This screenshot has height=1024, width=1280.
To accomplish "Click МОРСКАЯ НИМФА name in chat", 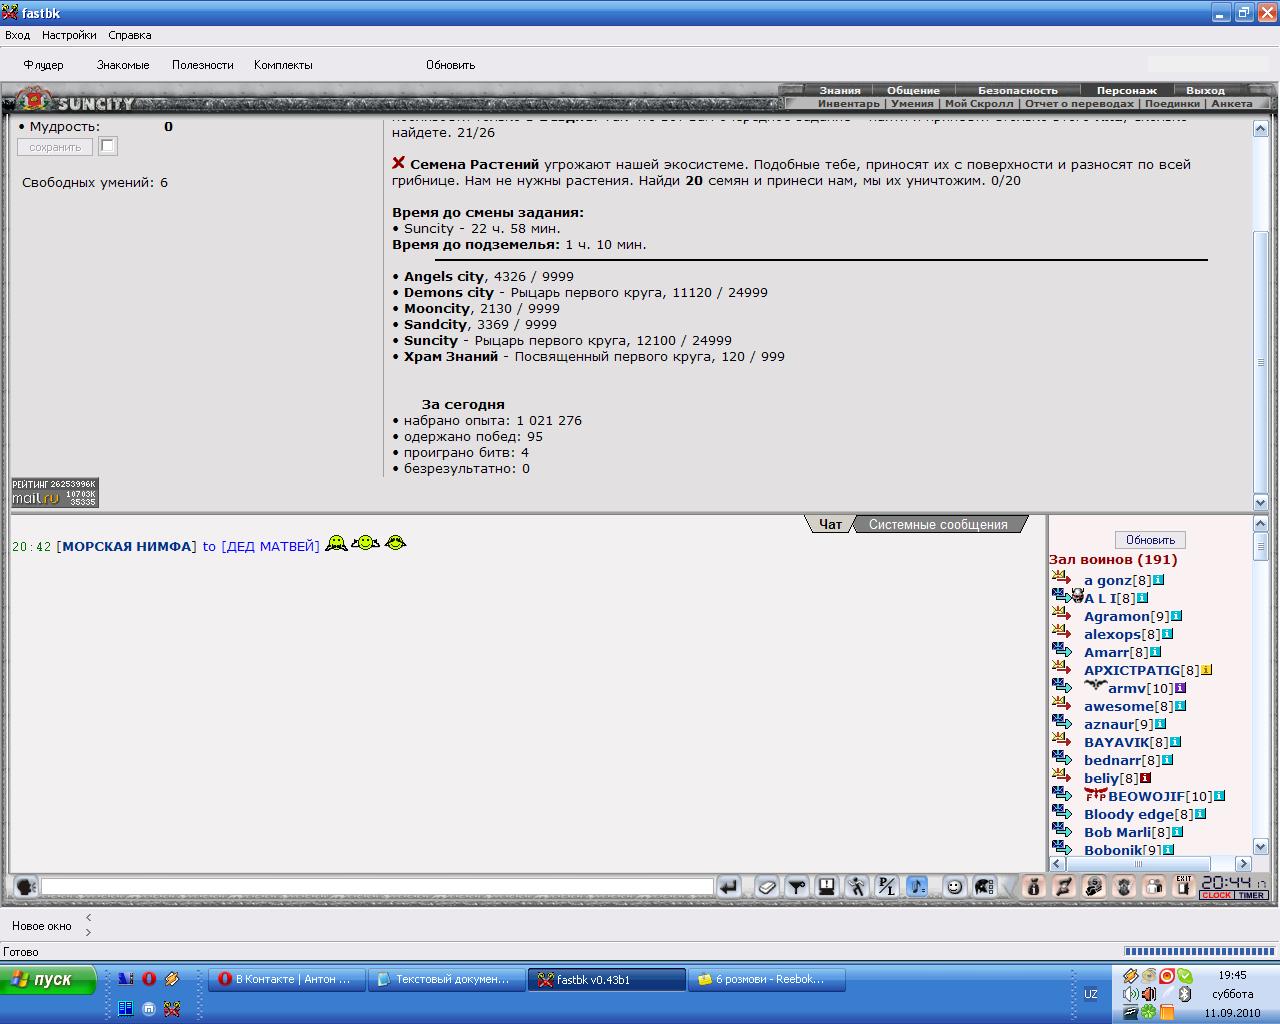I will [127, 546].
